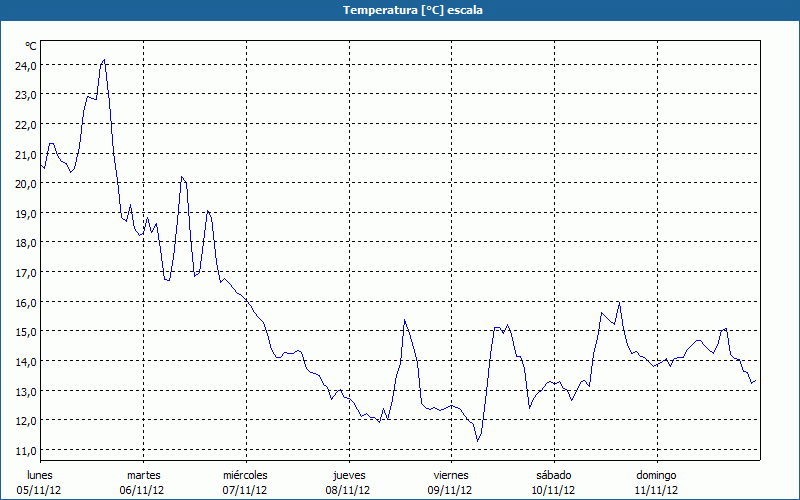The image size is (800, 500).
Task: Click the 'martes' day label
Action: 143,475
